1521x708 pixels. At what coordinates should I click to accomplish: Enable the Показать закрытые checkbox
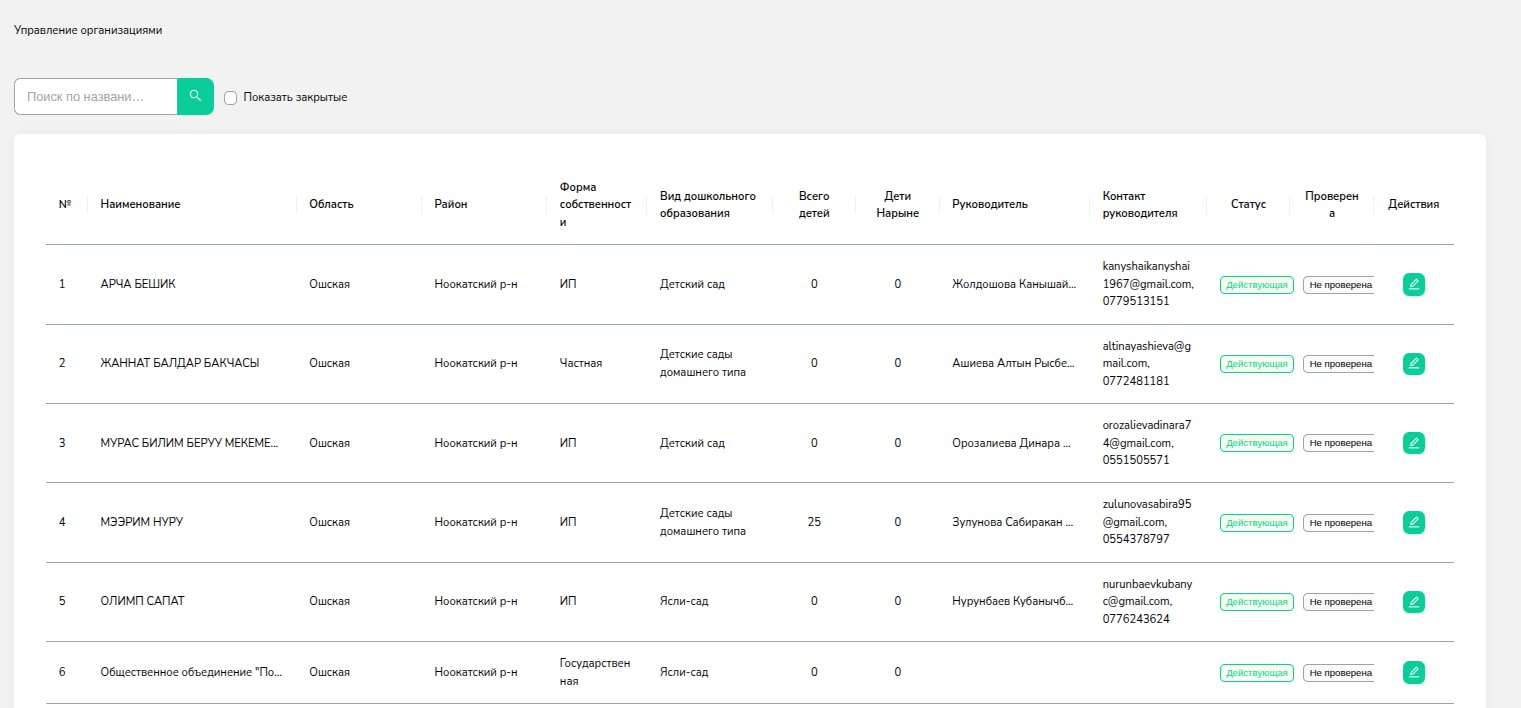tap(231, 98)
